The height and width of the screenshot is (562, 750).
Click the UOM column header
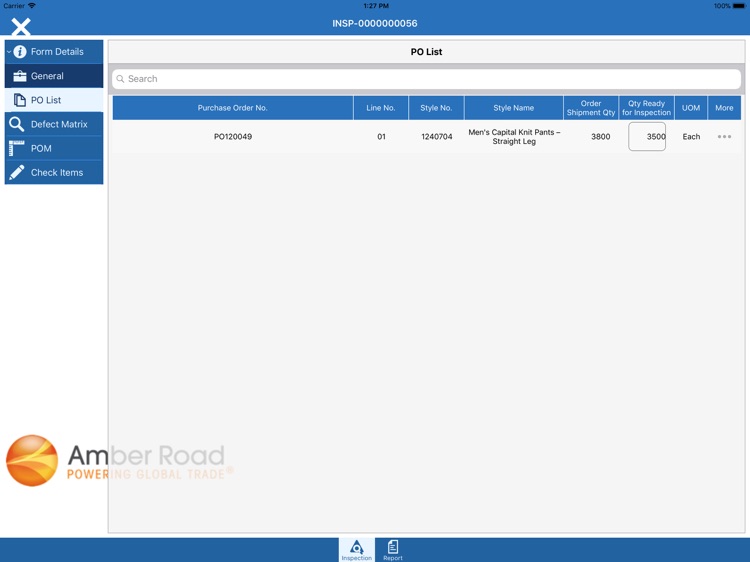[x=691, y=108]
